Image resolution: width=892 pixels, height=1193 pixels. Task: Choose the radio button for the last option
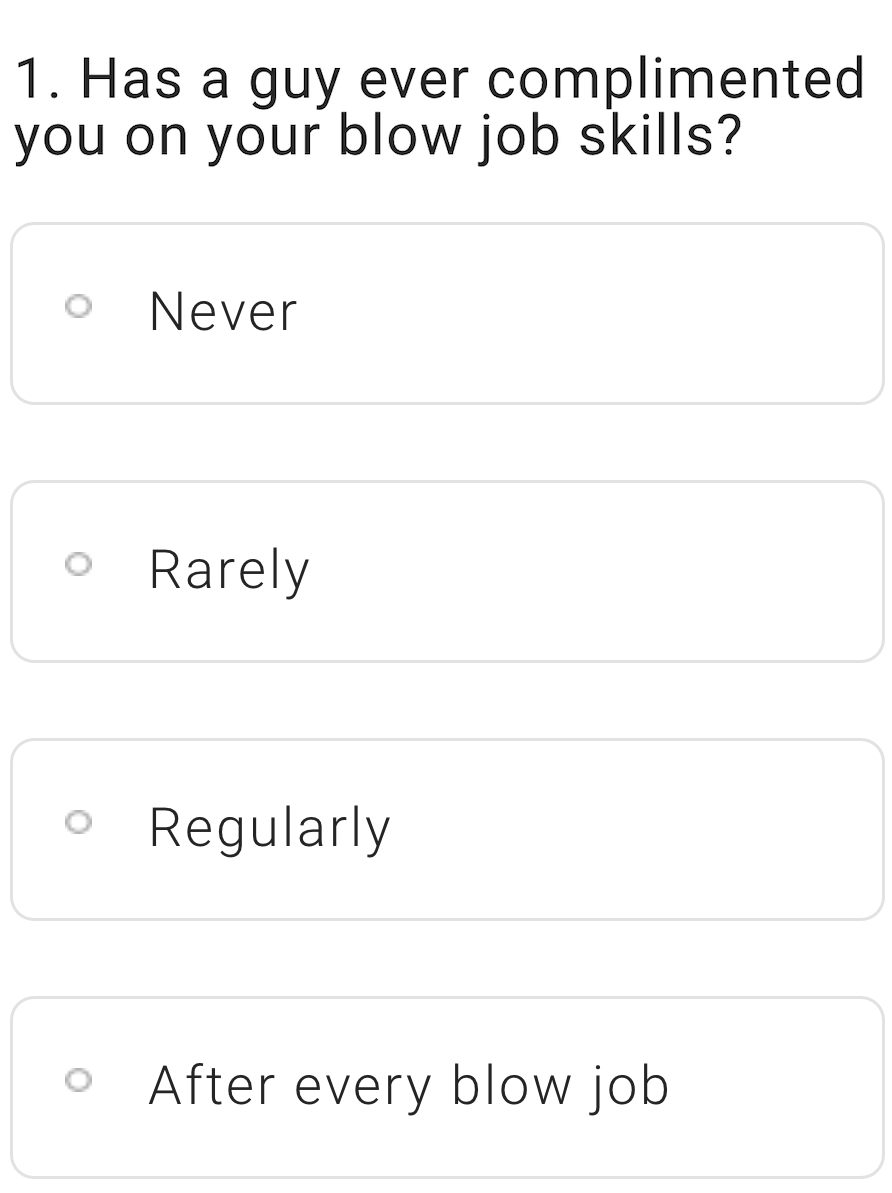(78, 1080)
